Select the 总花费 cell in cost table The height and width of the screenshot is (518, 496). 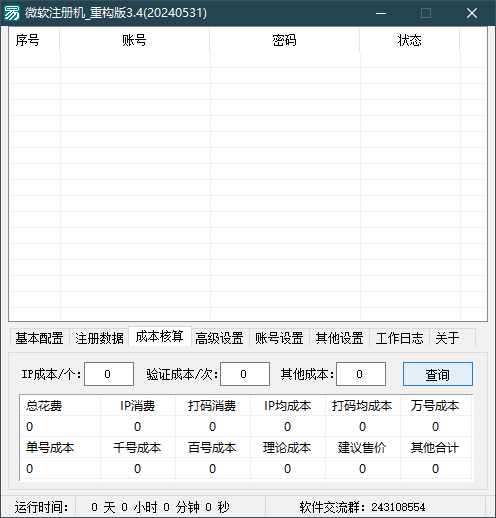point(44,406)
